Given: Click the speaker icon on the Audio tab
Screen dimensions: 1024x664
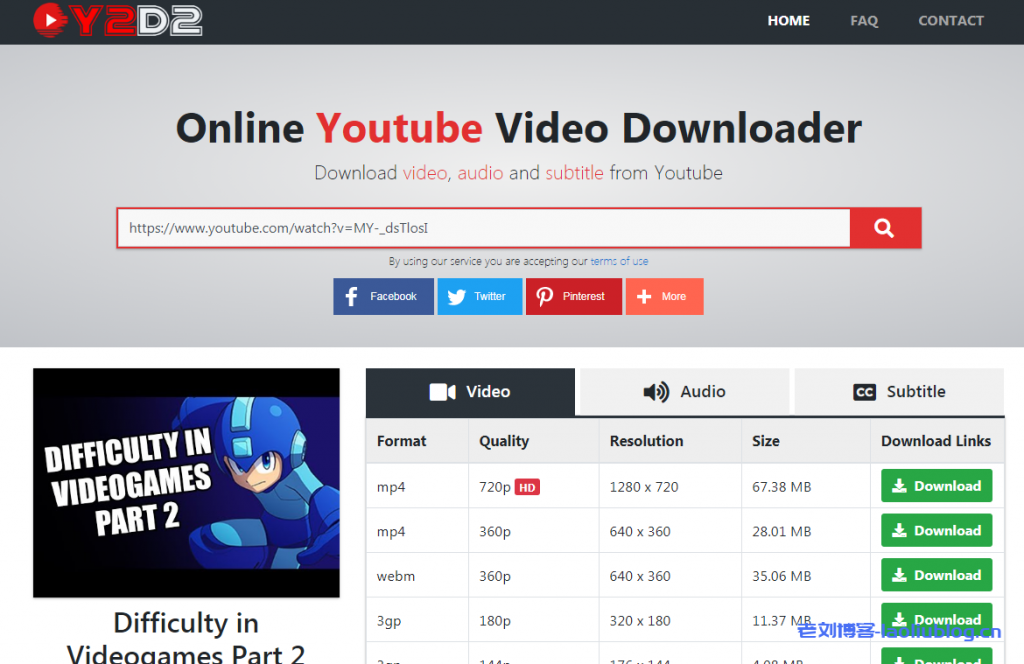Looking at the screenshot, I should click(655, 391).
